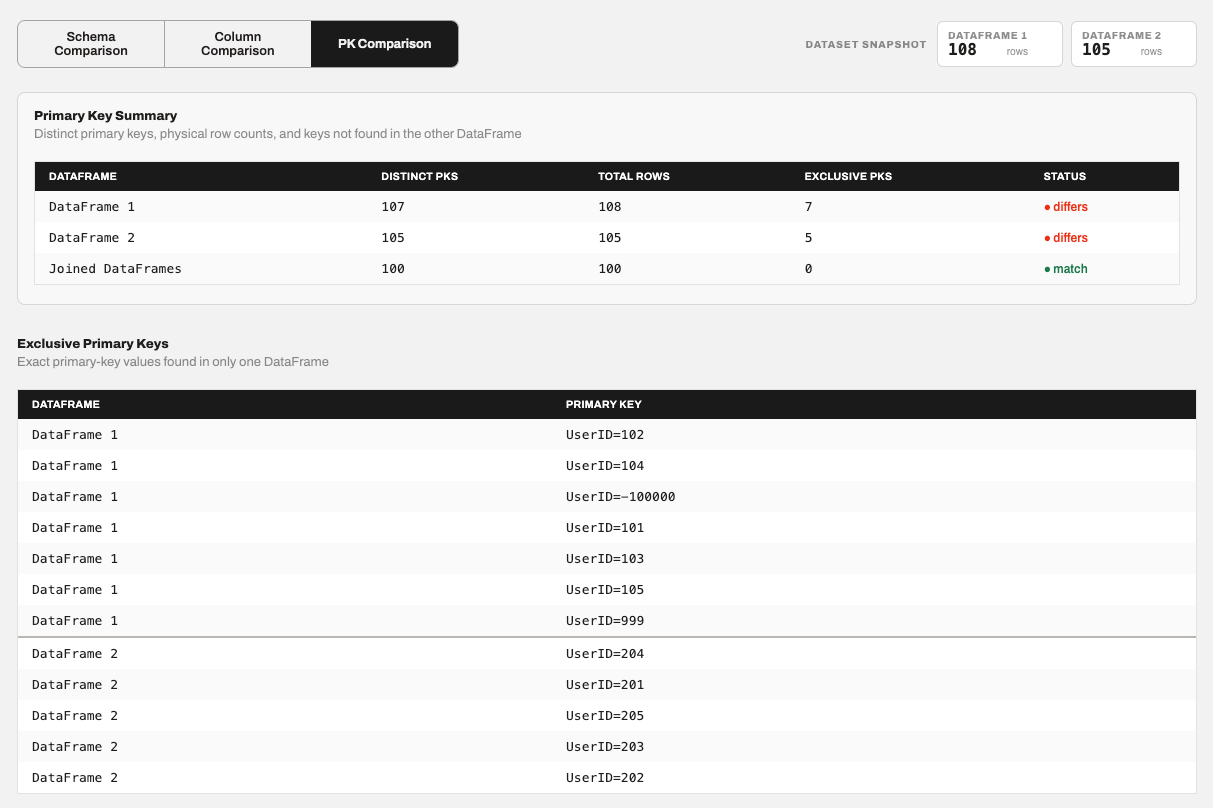The height and width of the screenshot is (808, 1213).
Task: Click the UserID=999 cell
Action: [x=605, y=621]
